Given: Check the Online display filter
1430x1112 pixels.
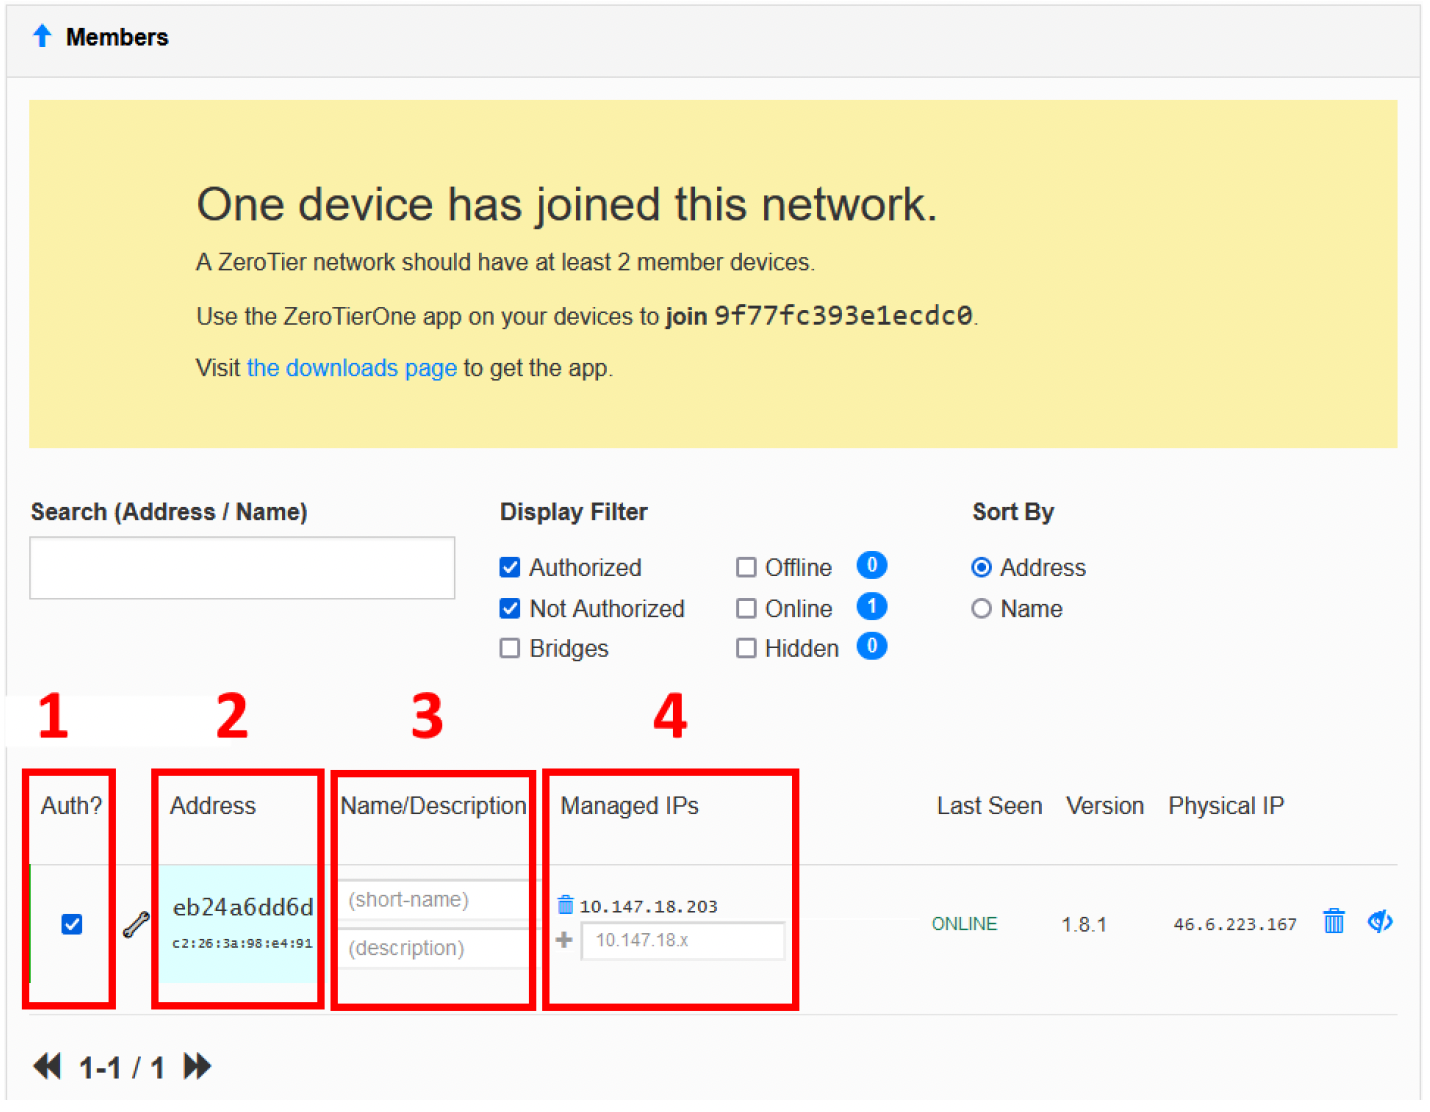Looking at the screenshot, I should click(746, 609).
